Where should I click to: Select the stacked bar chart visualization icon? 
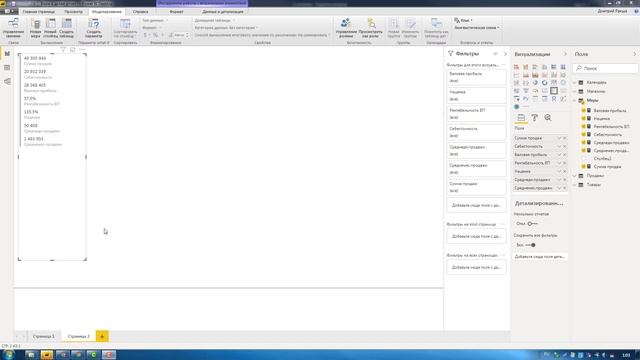(x=516, y=67)
